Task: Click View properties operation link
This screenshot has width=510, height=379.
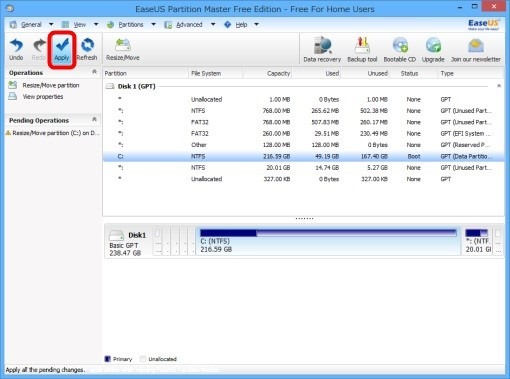Action: point(43,97)
